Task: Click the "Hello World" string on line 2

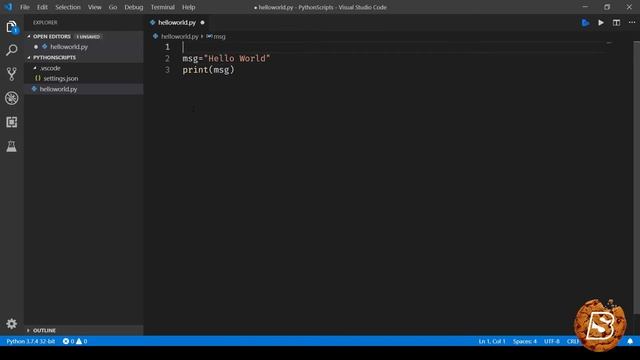Action: (237, 58)
